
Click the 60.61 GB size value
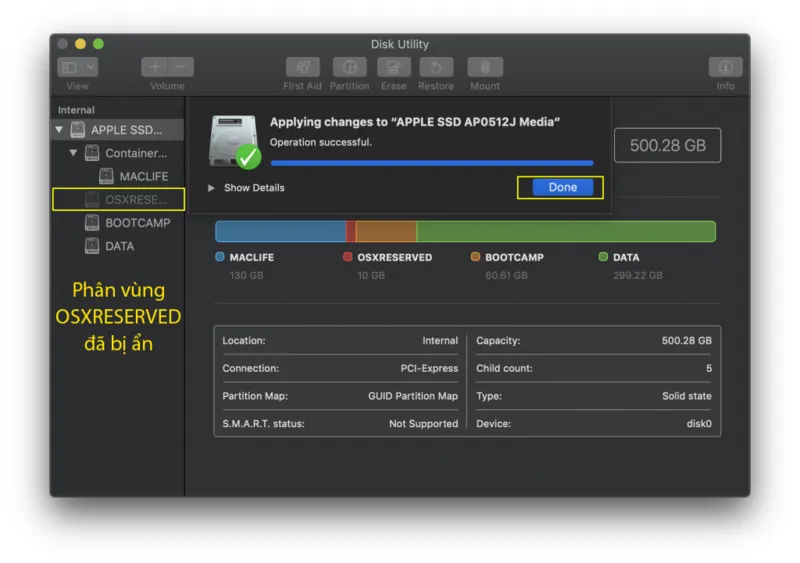[506, 276]
